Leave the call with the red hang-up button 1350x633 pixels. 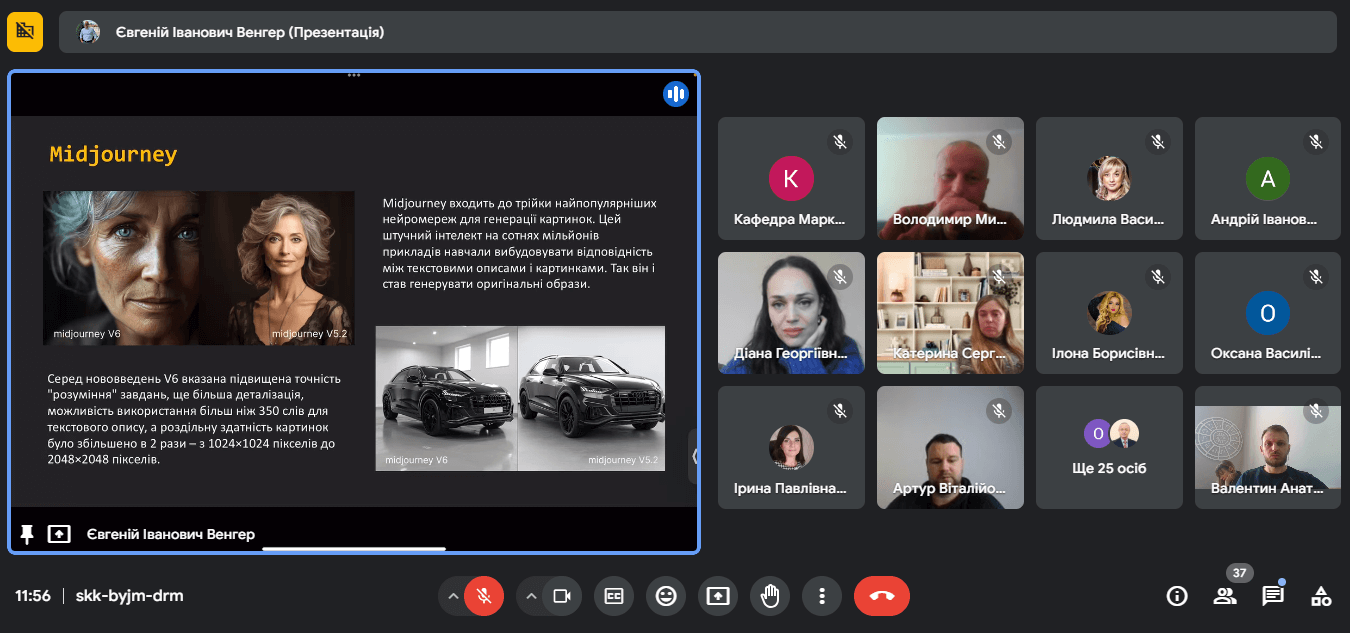882,596
